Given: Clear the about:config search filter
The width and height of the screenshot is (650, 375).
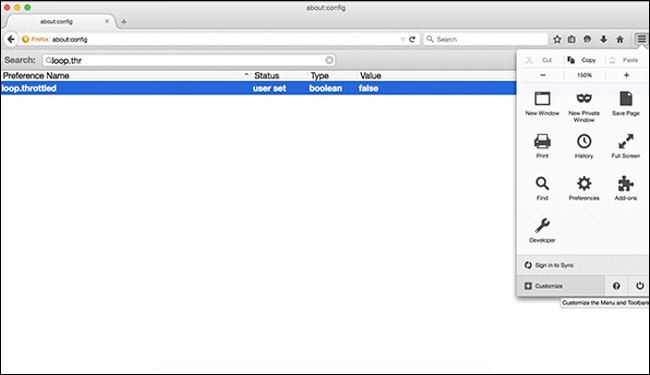Looking at the screenshot, I should point(329,60).
